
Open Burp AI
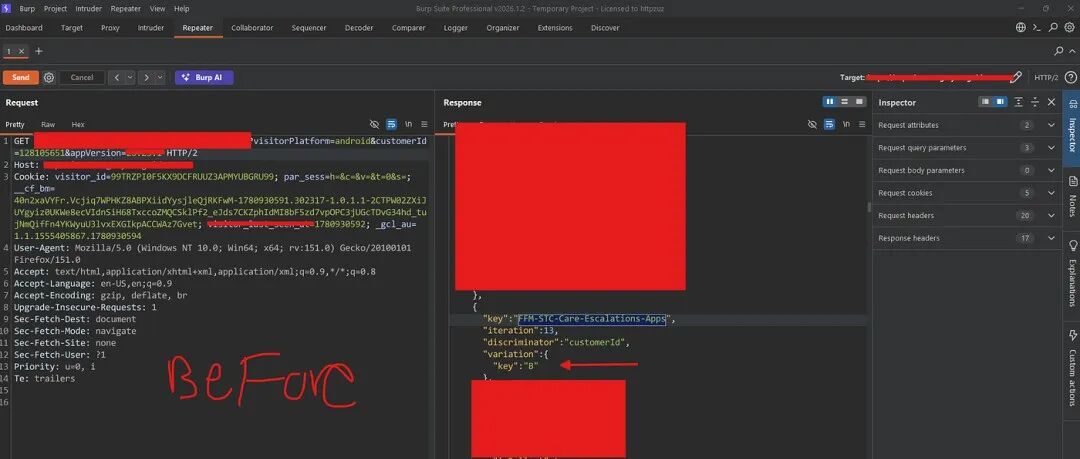[204, 78]
